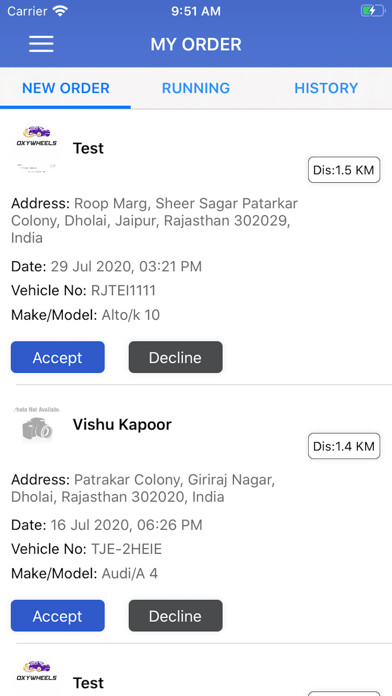
Task: Tap the Dis:1.5 KM distance badge
Action: click(x=344, y=170)
